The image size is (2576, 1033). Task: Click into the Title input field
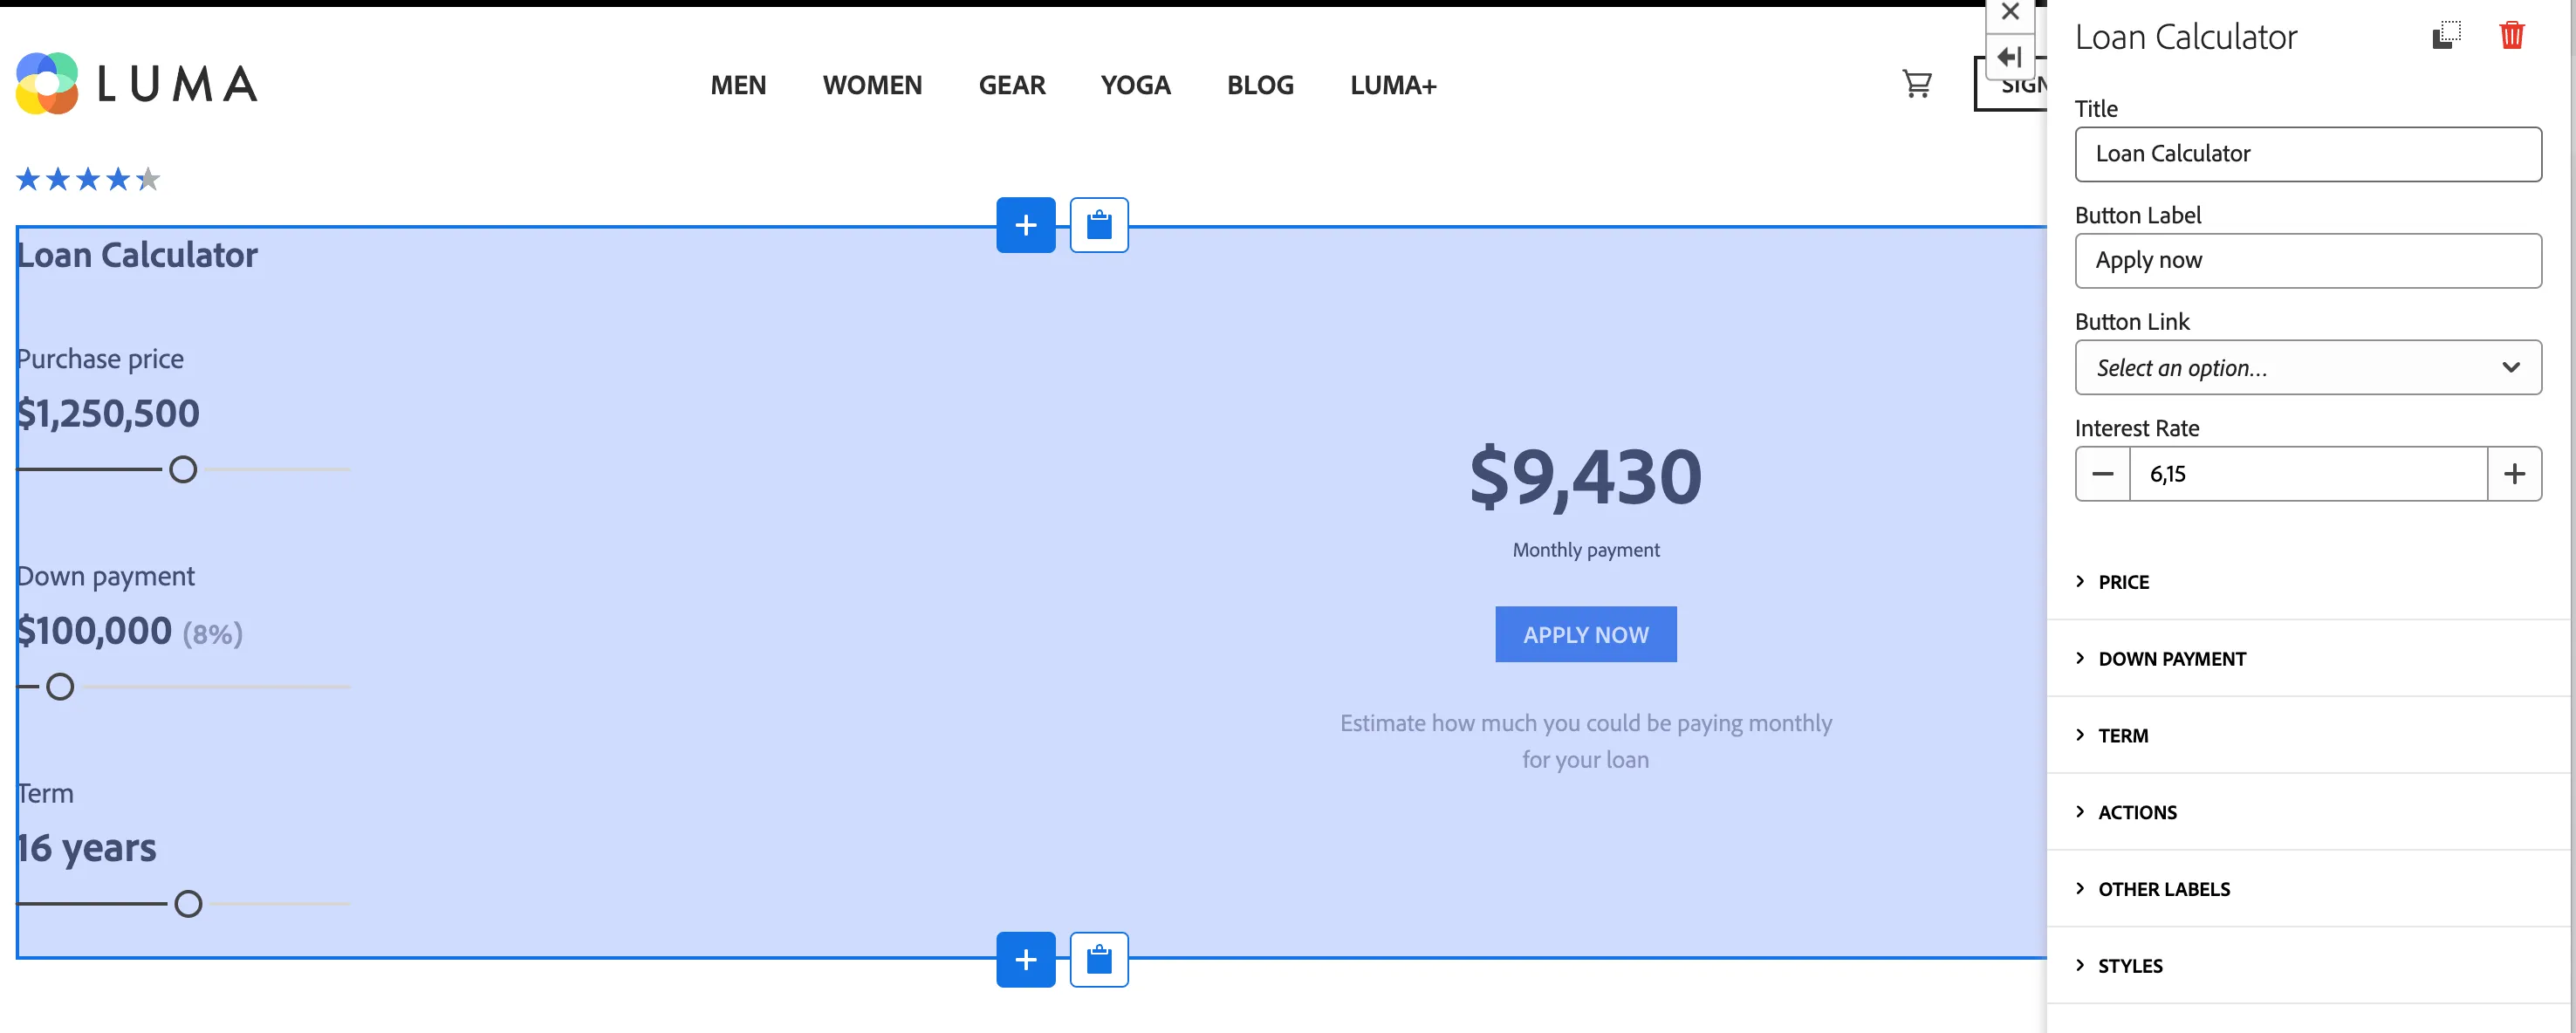[2308, 154]
